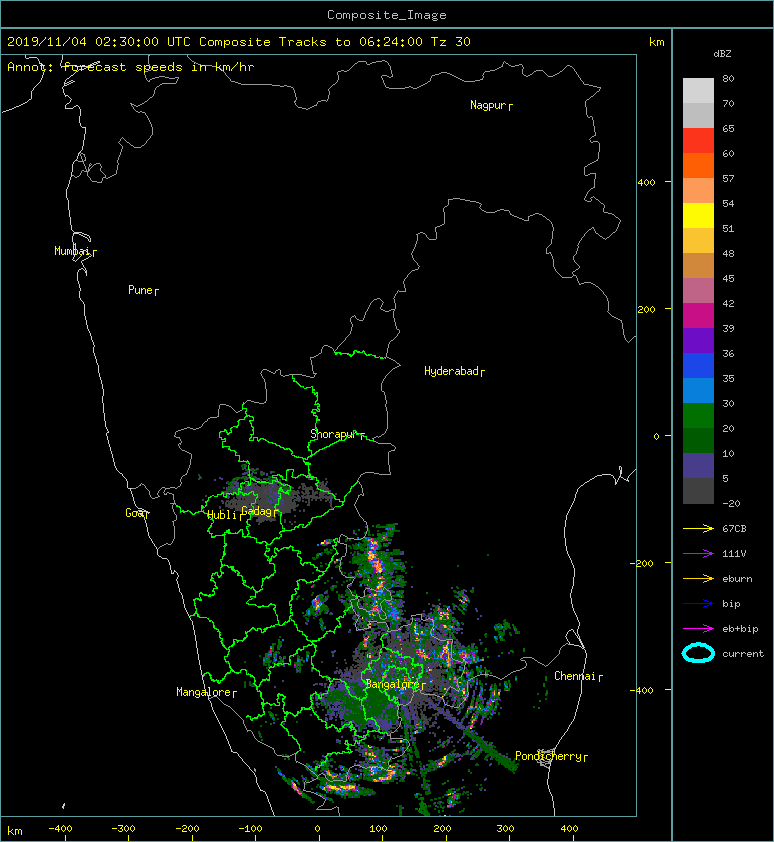The image size is (774, 842).
Task: Select the 57 dBZ orange color swatch
Action: pyautogui.click(x=698, y=165)
